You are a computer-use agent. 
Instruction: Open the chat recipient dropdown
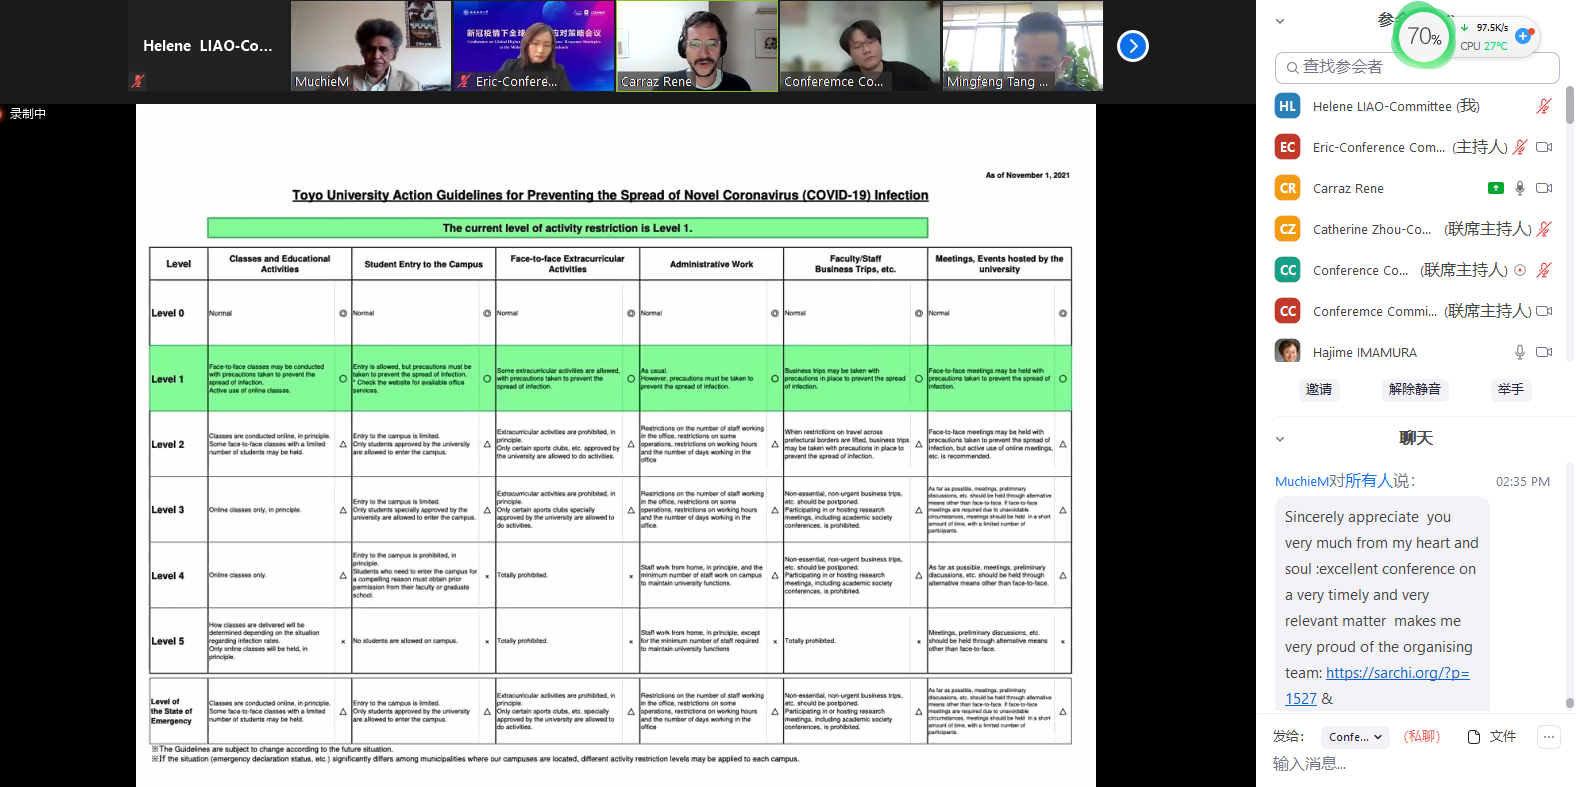pyautogui.click(x=1355, y=737)
